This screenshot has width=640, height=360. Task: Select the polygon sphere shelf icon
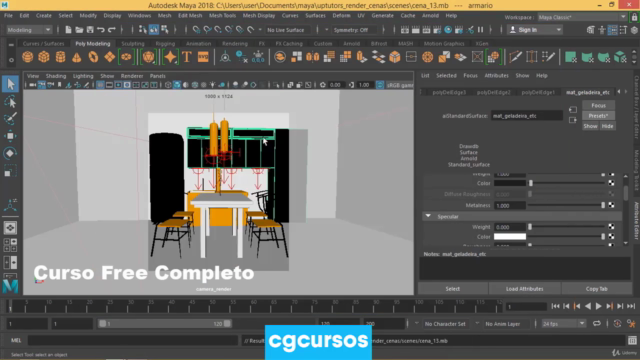pyautogui.click(x=27, y=57)
